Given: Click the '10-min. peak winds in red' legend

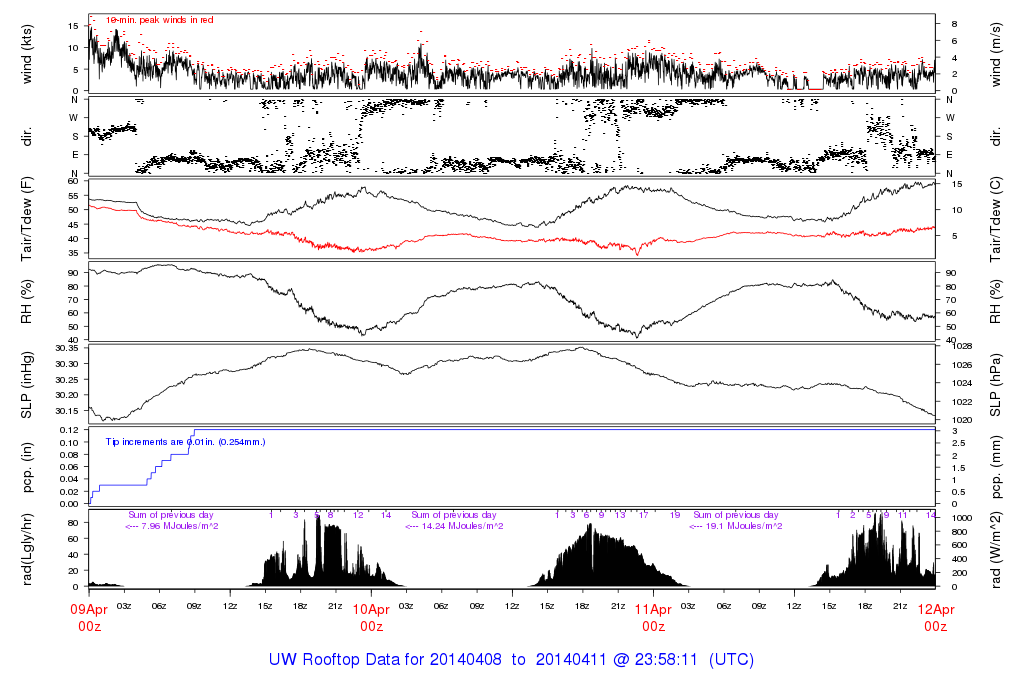Looking at the screenshot, I should (159, 20).
